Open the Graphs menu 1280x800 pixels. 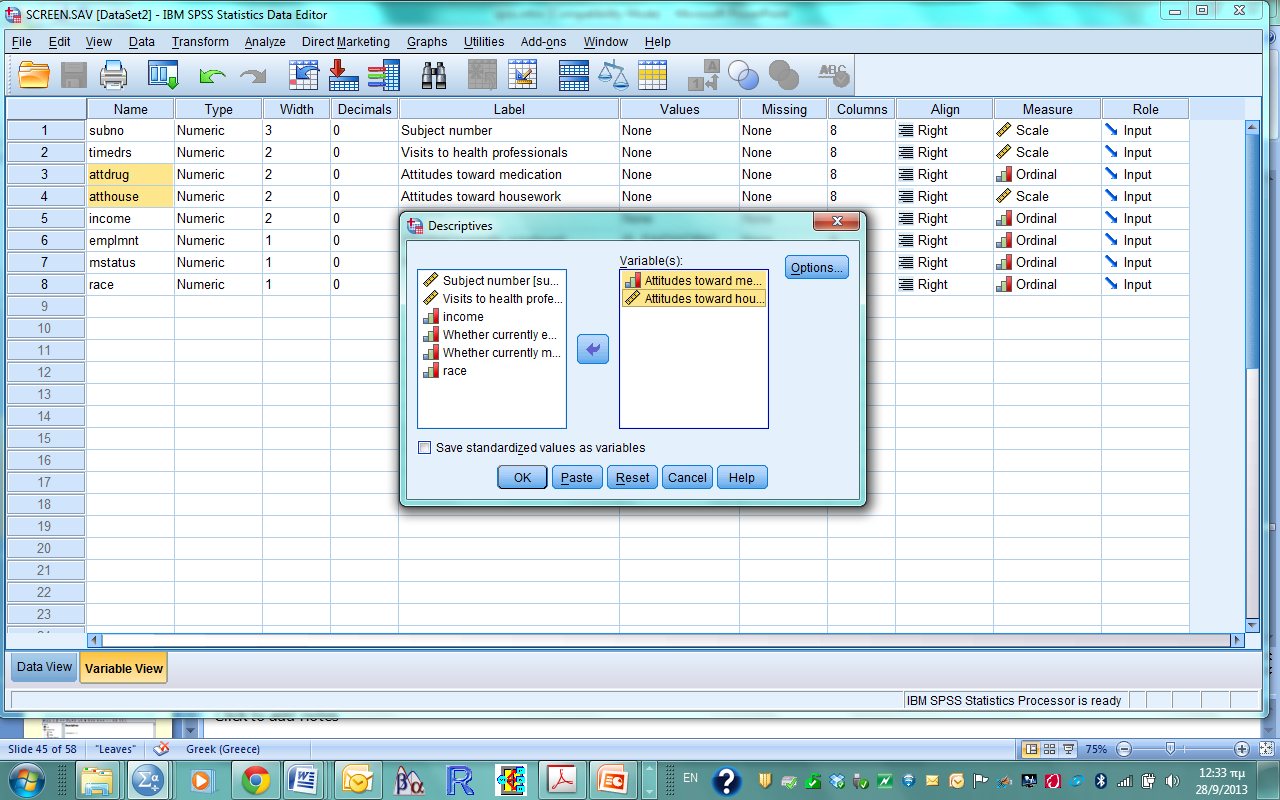pos(427,42)
